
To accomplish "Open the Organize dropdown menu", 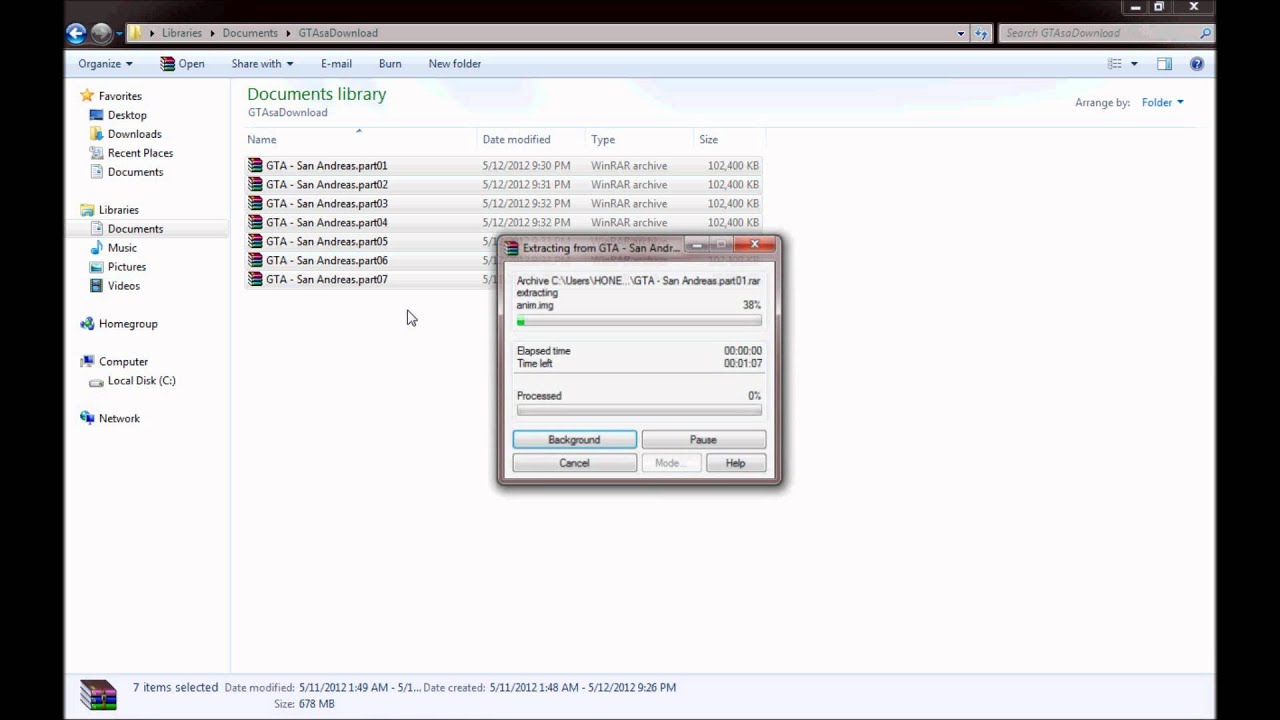I will 105,64.
